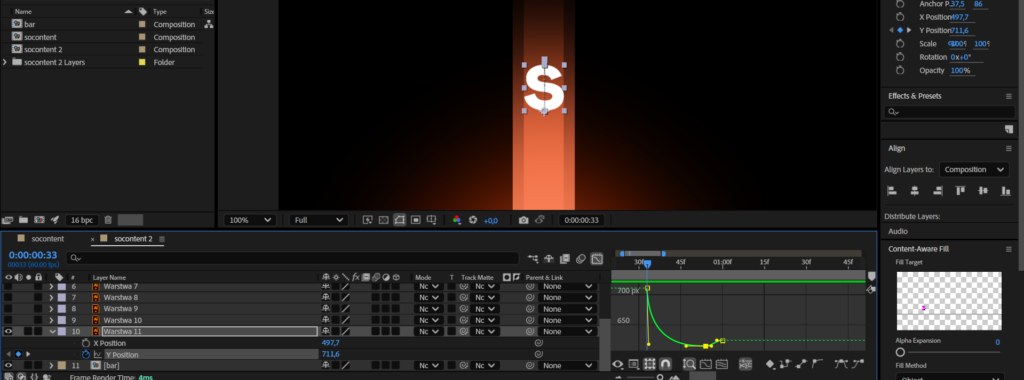Click the Take Snapshot camera icon
This screenshot has width=1024, height=380.
point(523,220)
